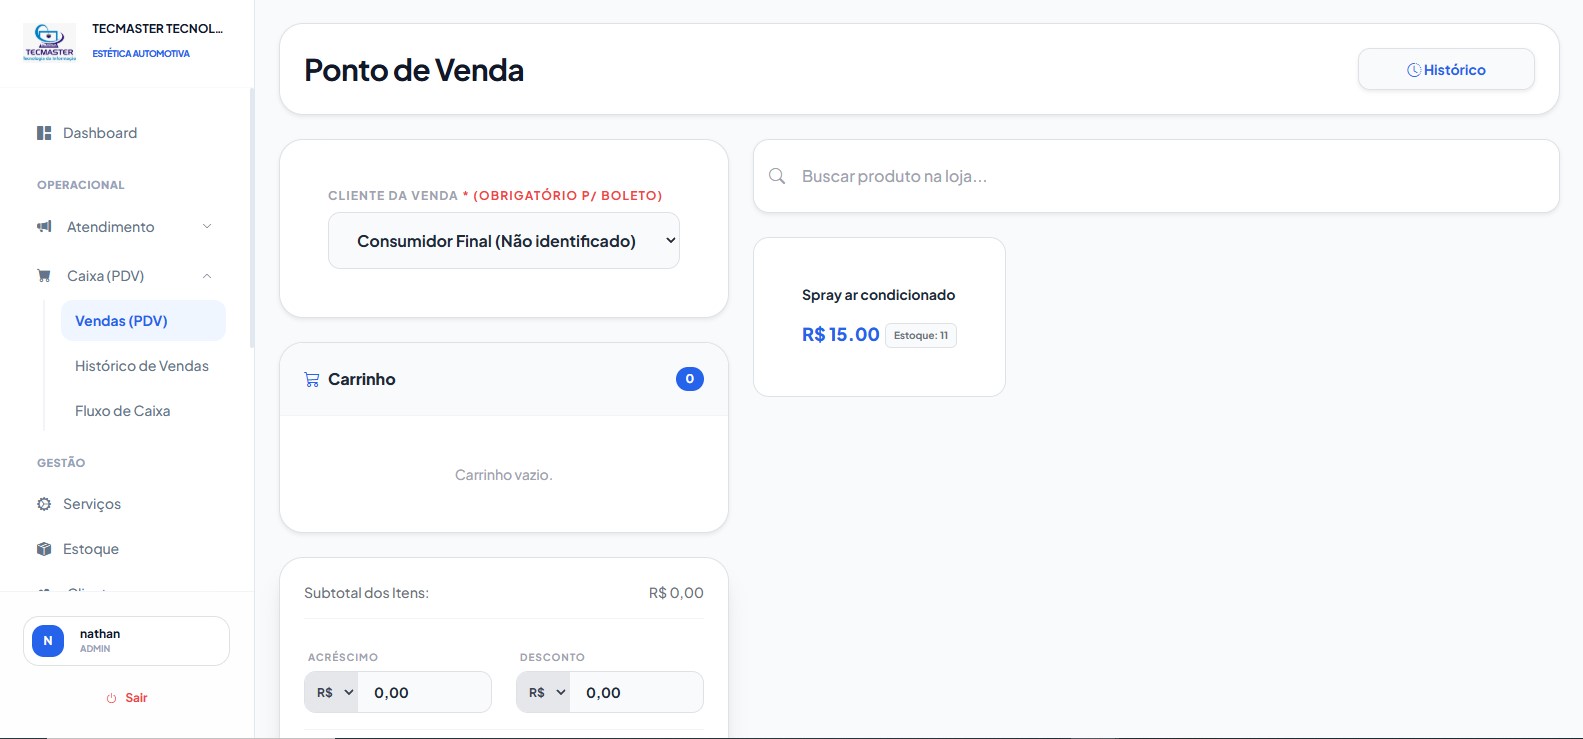Log out with the Sair link
This screenshot has height=739, width=1583.
click(x=127, y=698)
